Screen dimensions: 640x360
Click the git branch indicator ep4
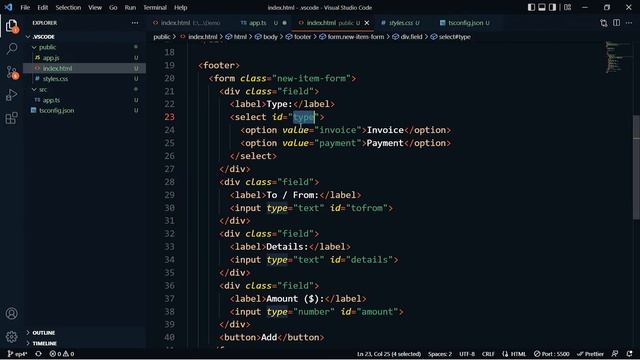17,354
